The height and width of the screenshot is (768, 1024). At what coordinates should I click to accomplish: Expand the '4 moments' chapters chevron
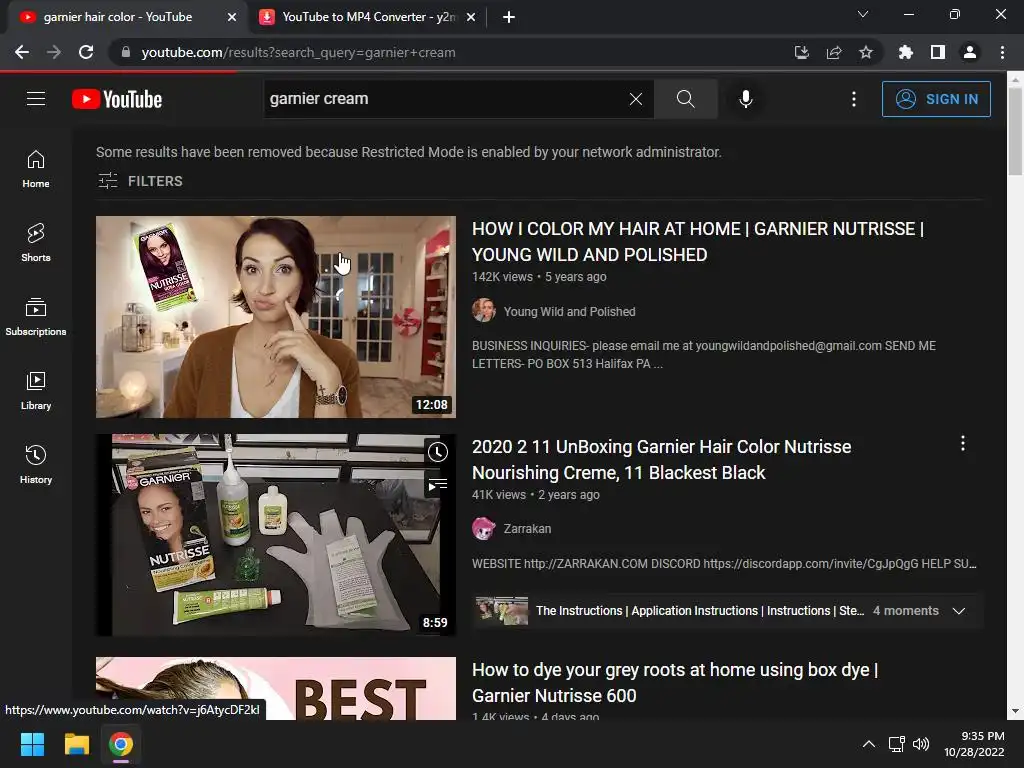[959, 611]
